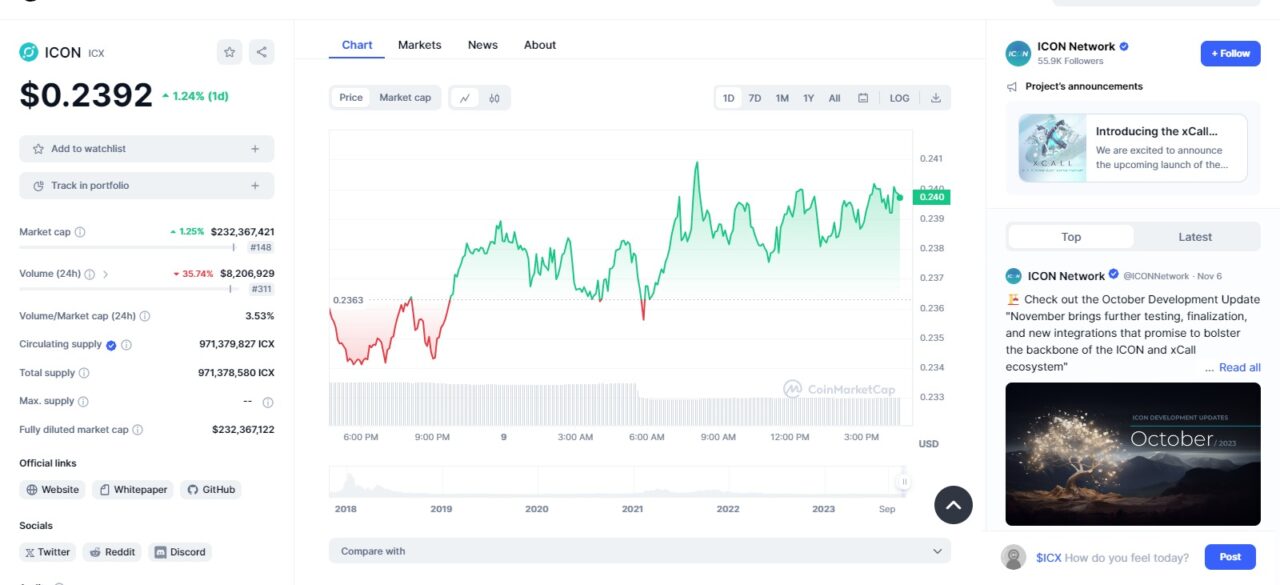
Task: Open the Discord social link
Action: coord(180,552)
